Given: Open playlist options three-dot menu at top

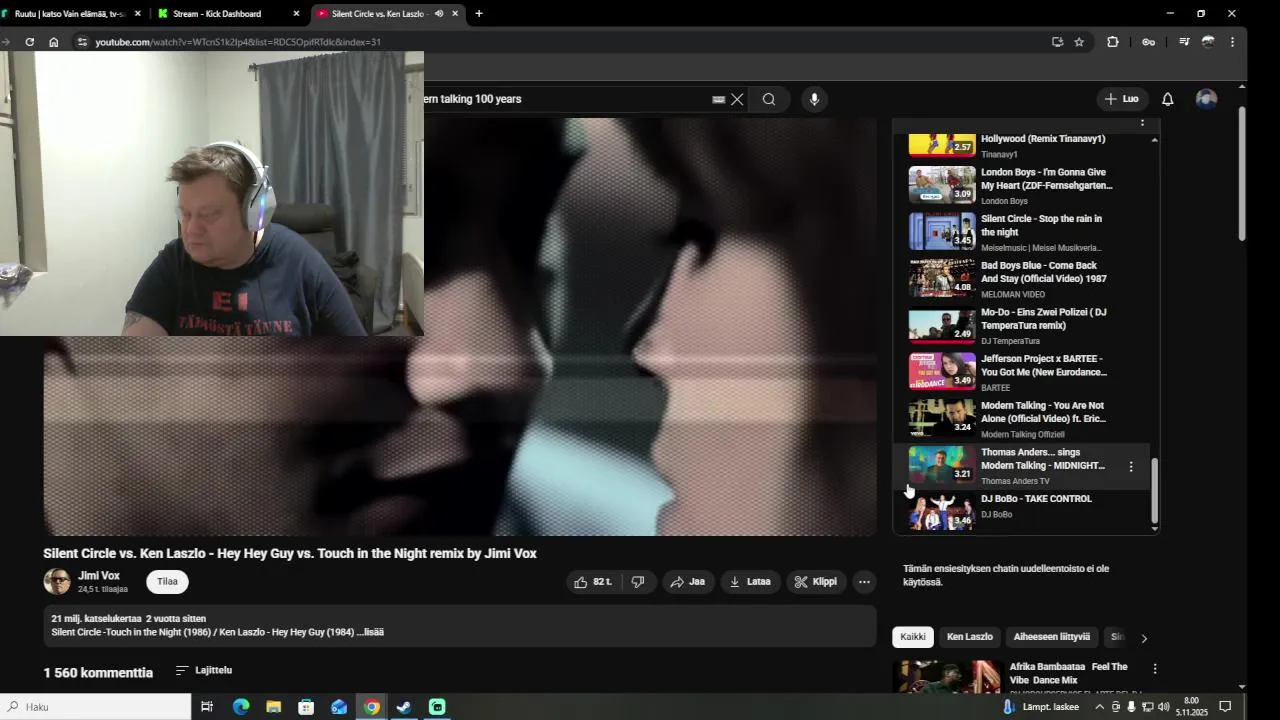Looking at the screenshot, I should pos(1142,122).
